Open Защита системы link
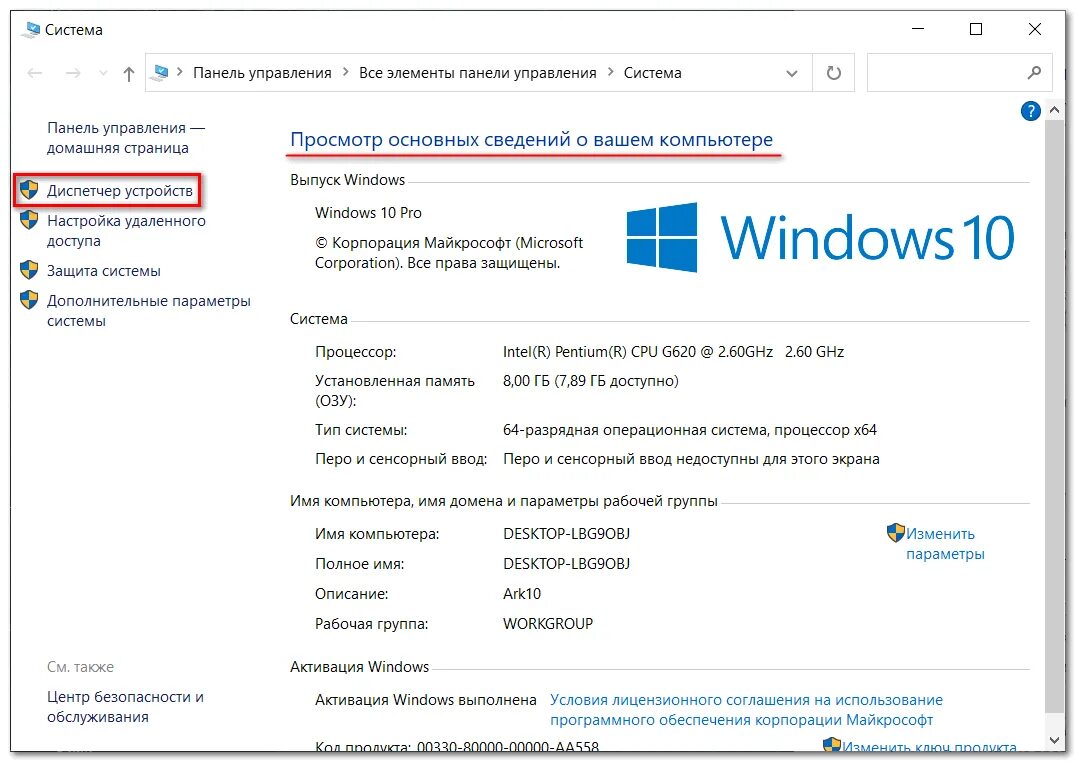The width and height of the screenshot is (1077, 763). pos(104,271)
